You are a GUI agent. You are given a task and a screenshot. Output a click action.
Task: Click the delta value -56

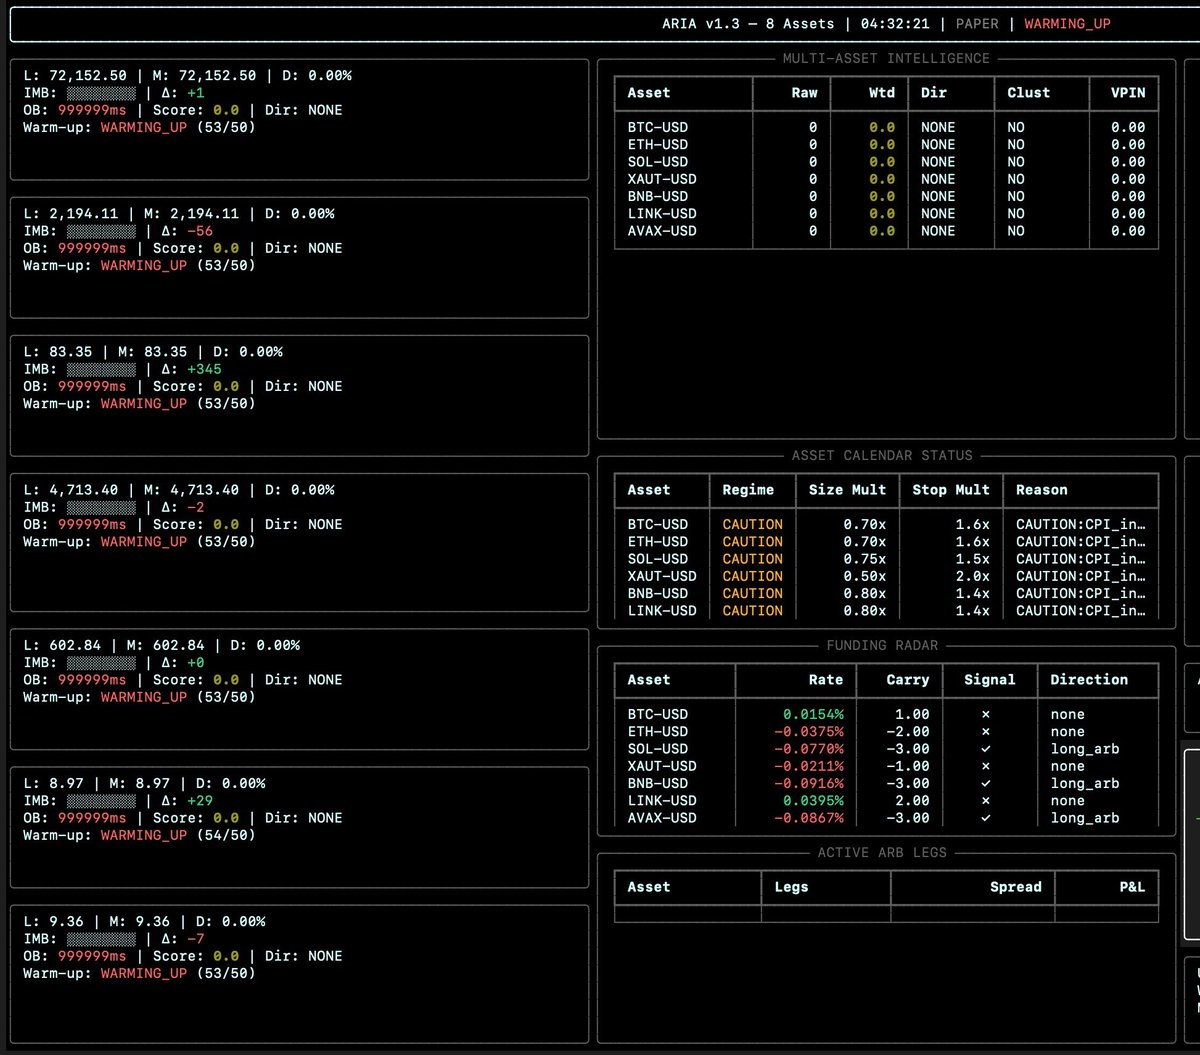200,231
